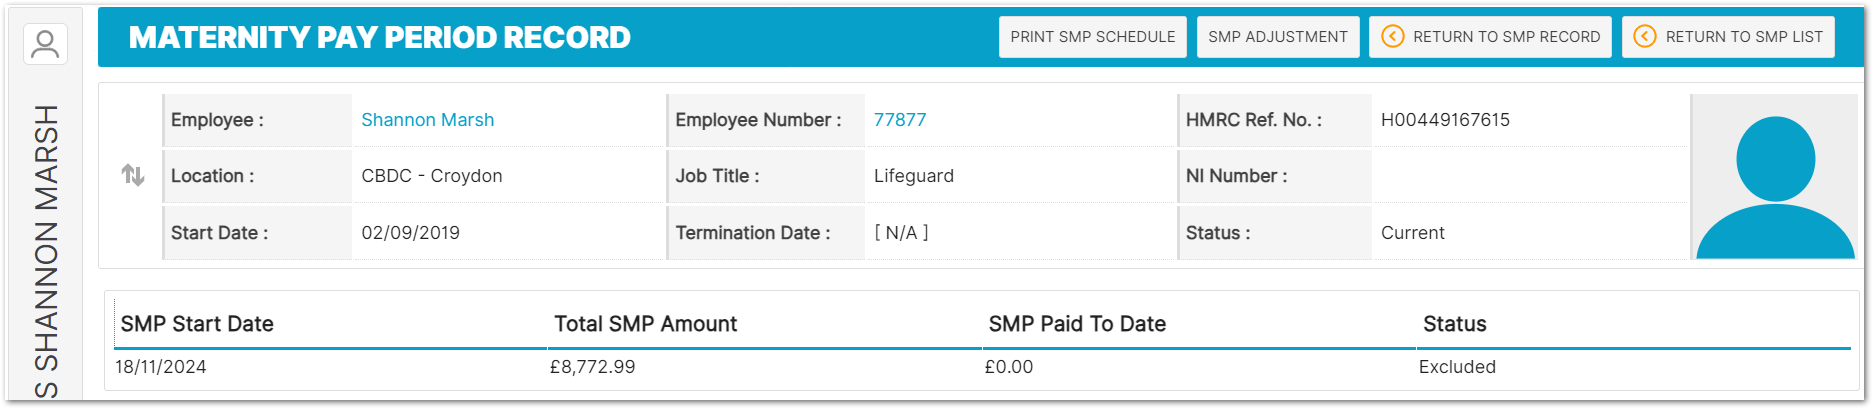Click the user profile icon in sidebar
Screen dimensions: 1873x409
click(45, 44)
